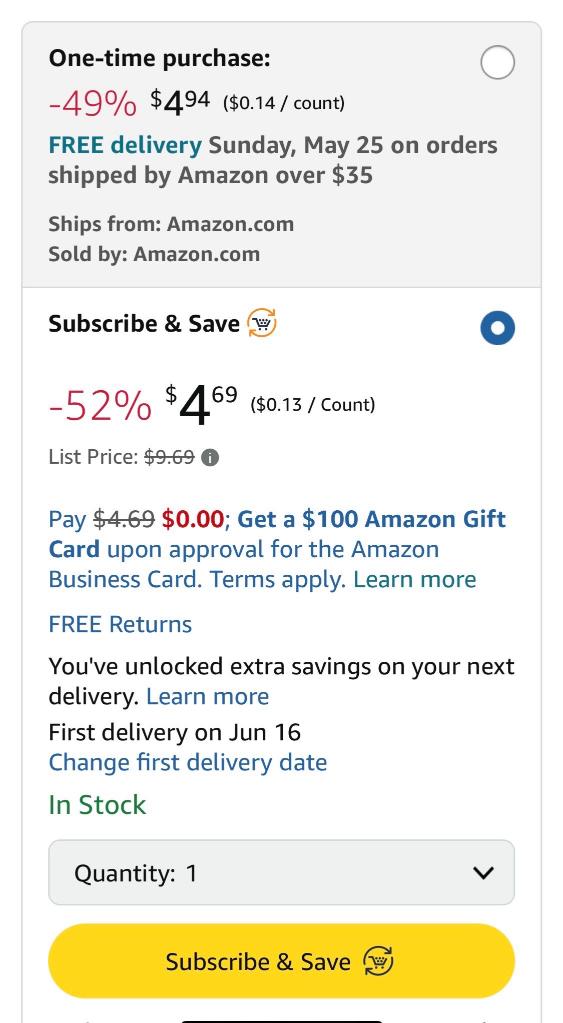Click the Subscribe & Save heading text
The image size is (563, 1023).
144,324
